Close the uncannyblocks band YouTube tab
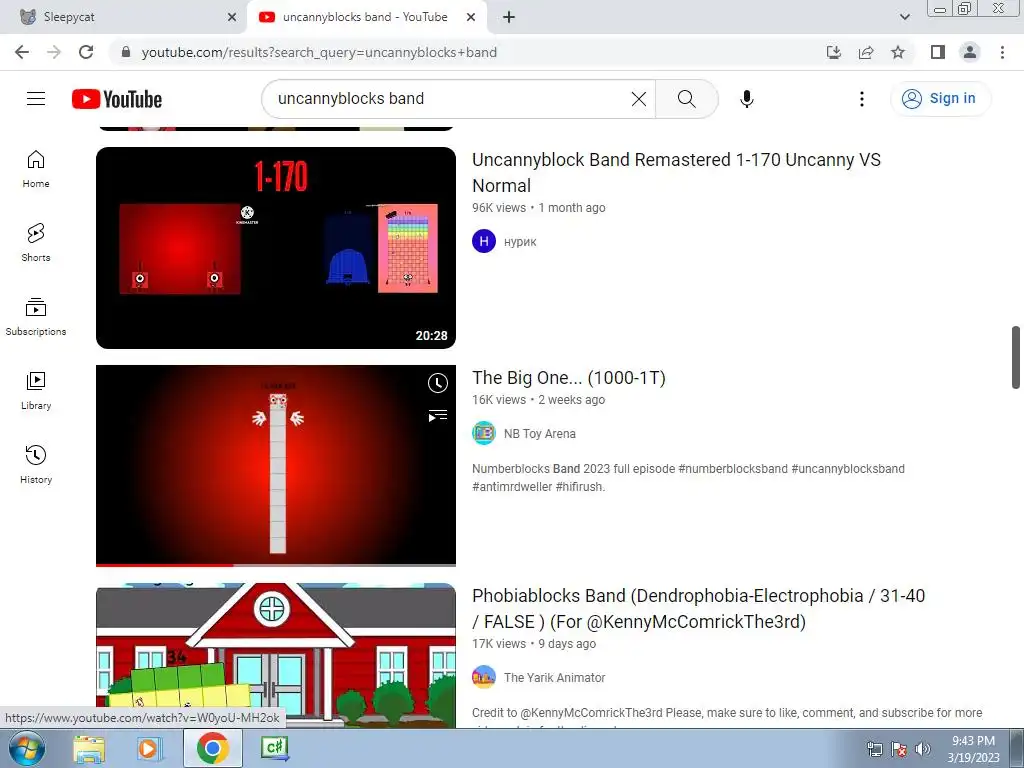 click(471, 17)
